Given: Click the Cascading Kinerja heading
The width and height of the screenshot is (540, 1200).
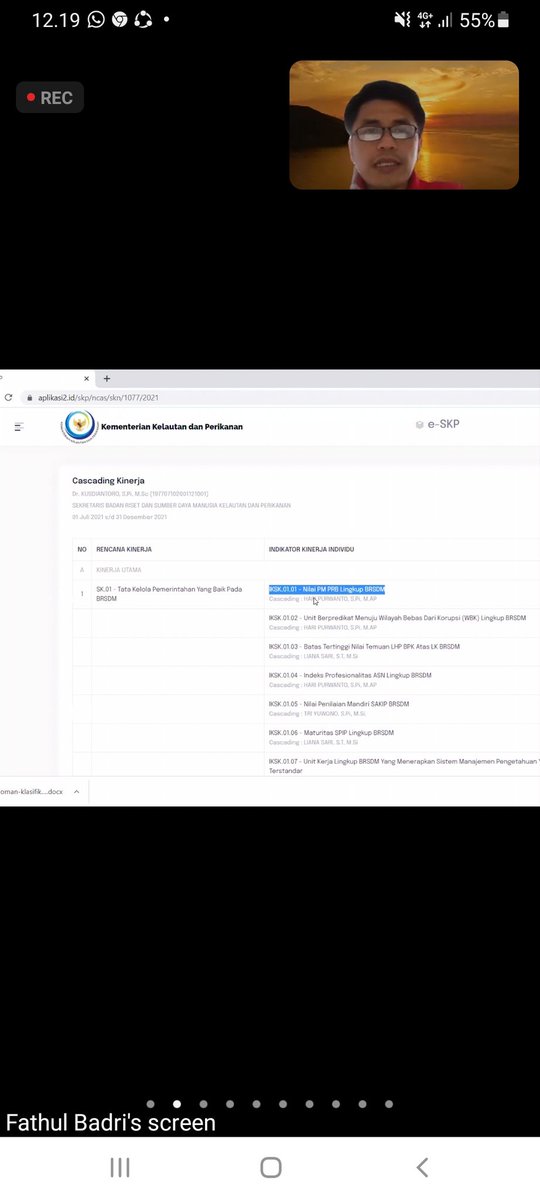Looking at the screenshot, I should coord(108,481).
